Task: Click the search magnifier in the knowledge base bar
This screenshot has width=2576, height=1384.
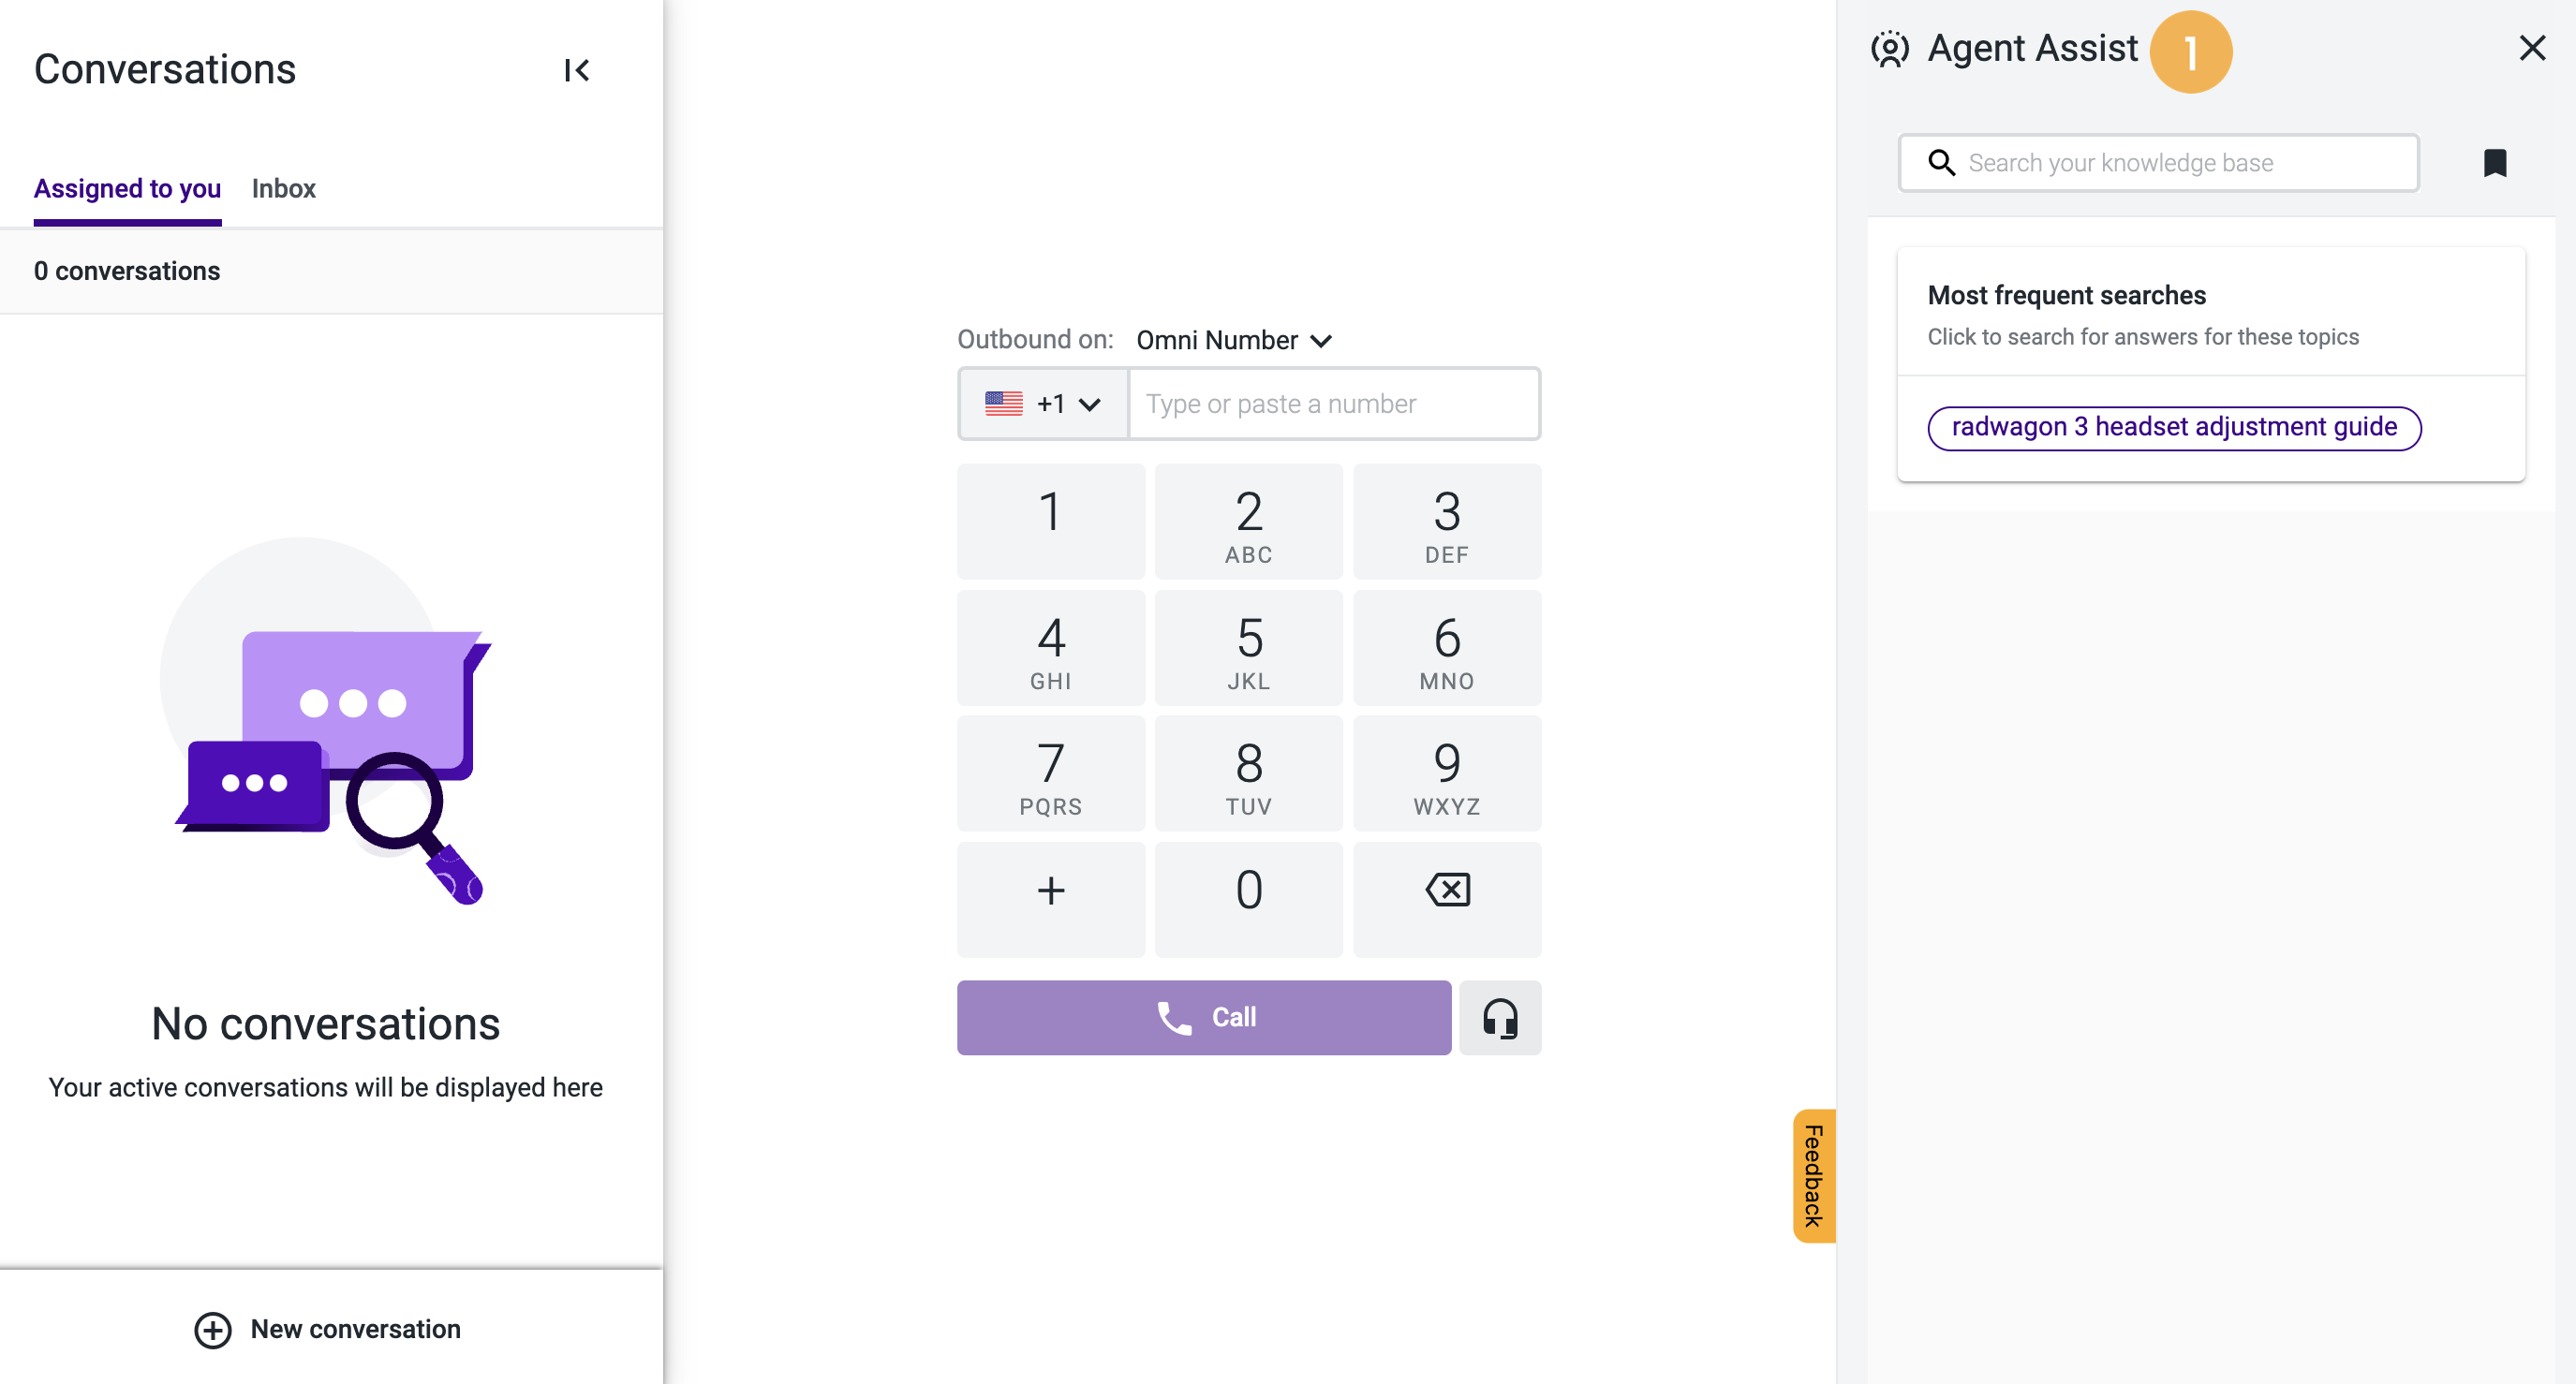Action: [x=1942, y=162]
